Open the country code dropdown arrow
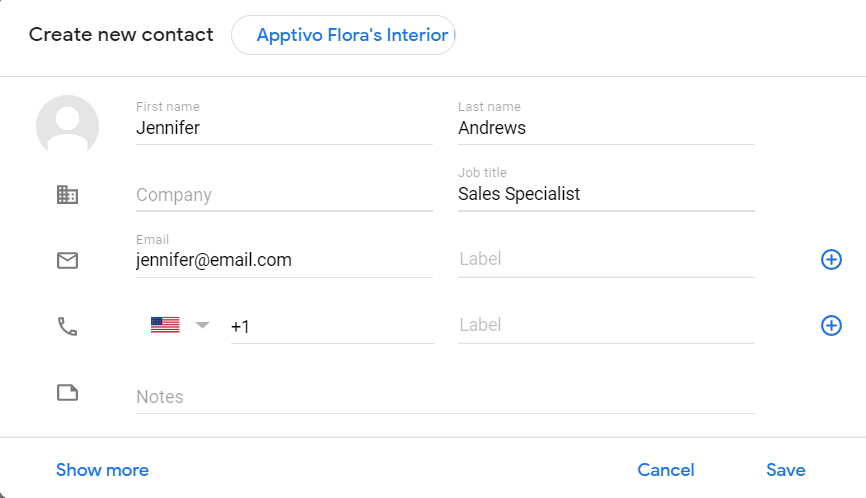 (x=202, y=325)
